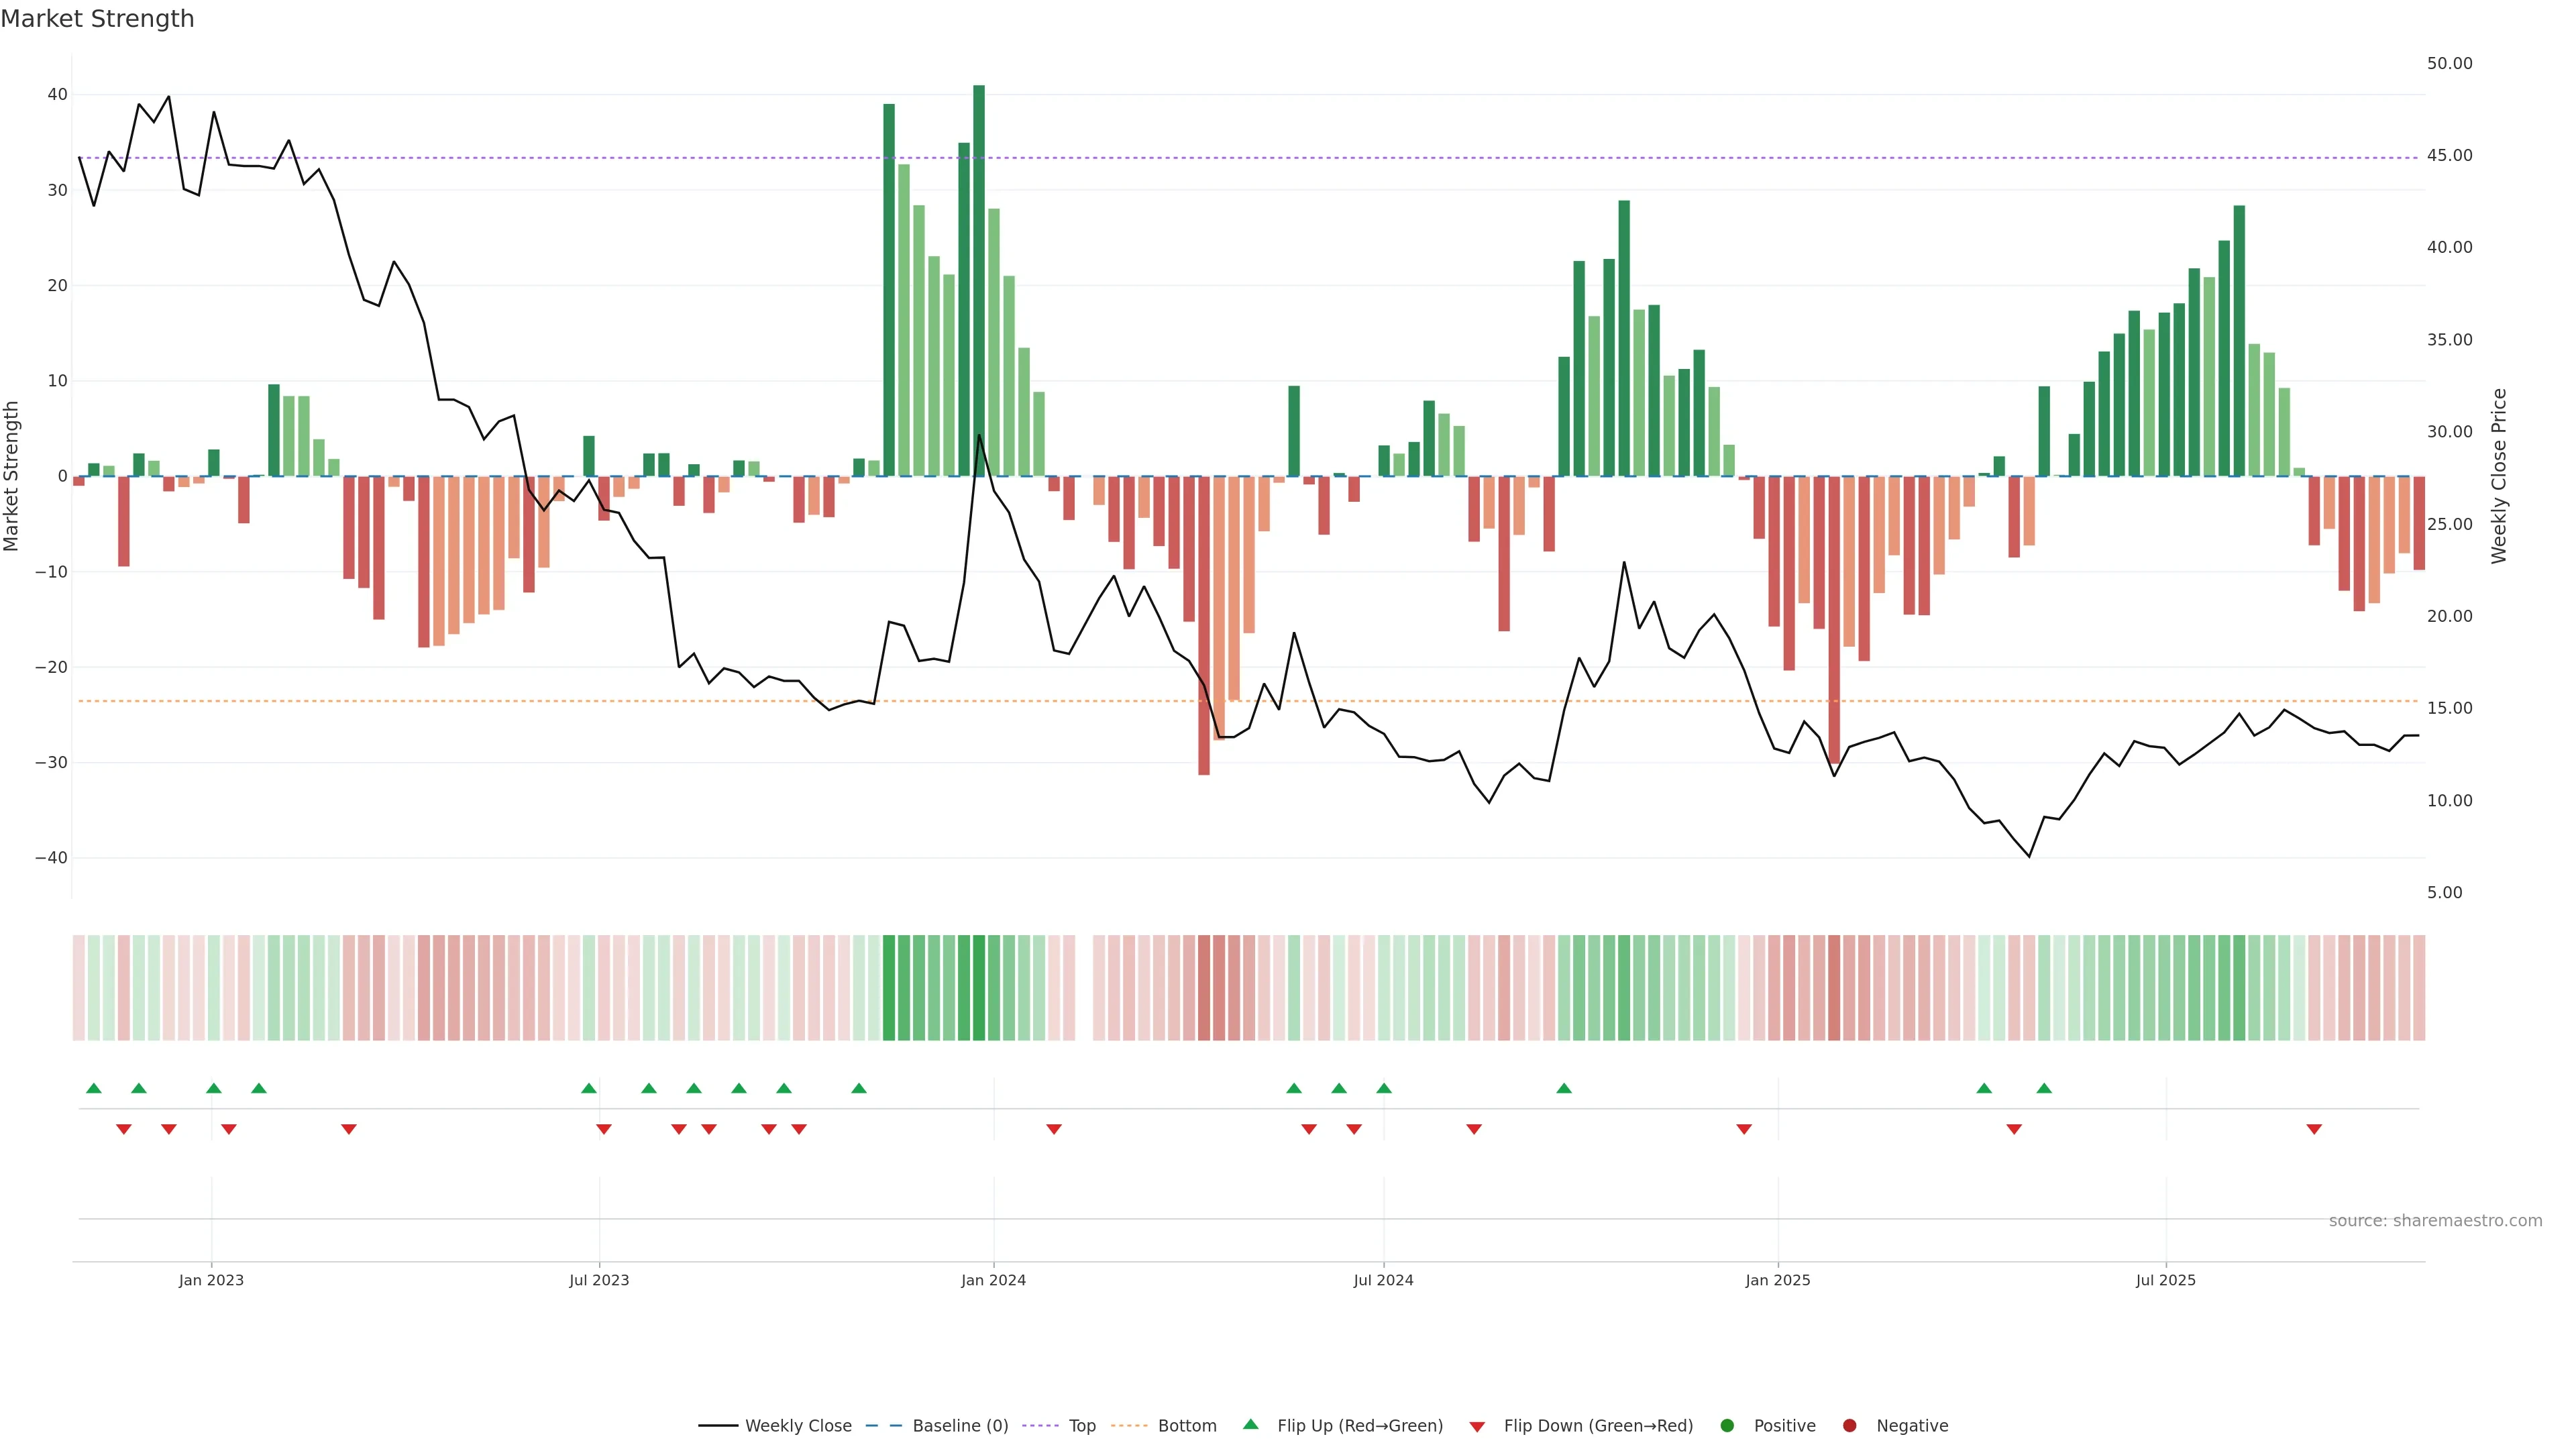Viewport: 2576px width, 1449px height.
Task: Click the Weekly Close Price right axis title
Action: [x=2499, y=476]
